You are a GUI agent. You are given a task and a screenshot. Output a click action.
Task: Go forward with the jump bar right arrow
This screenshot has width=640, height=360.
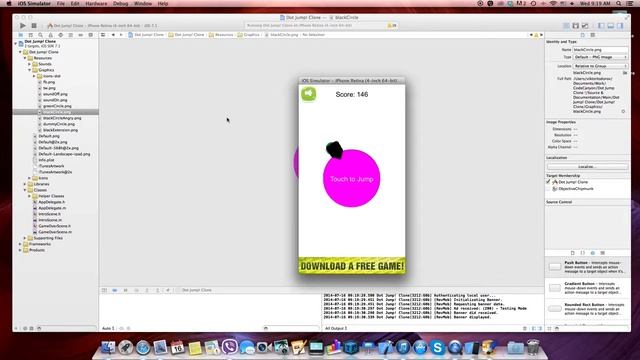coord(121,35)
